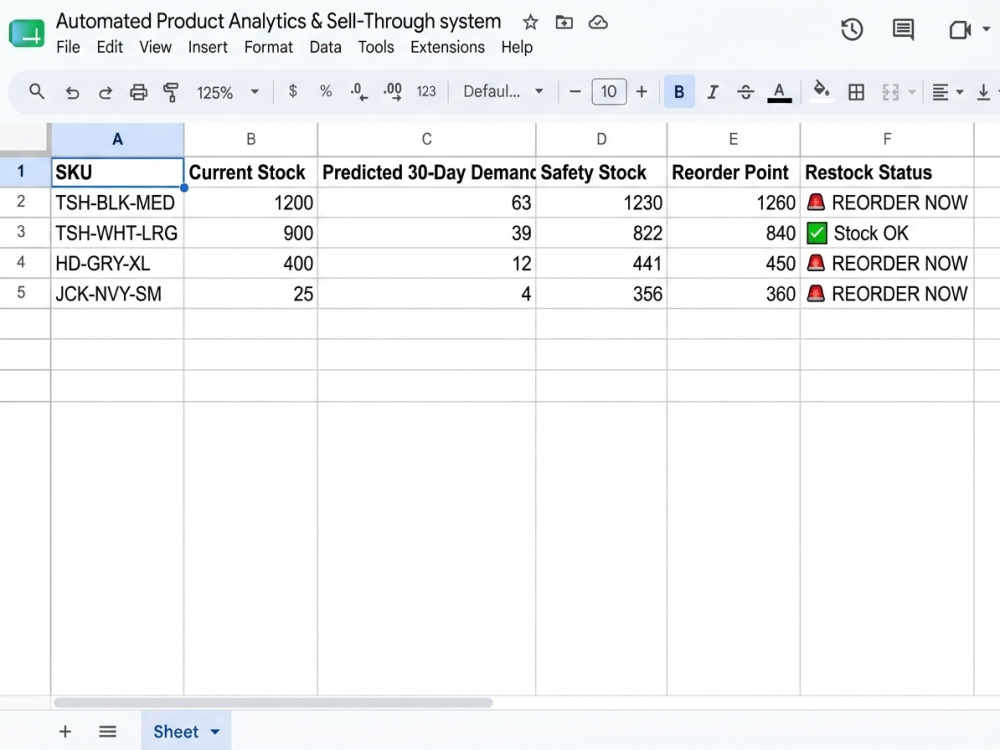The width and height of the screenshot is (1000, 750).
Task: Open the zoom 125% dropdown
Action: (x=227, y=92)
